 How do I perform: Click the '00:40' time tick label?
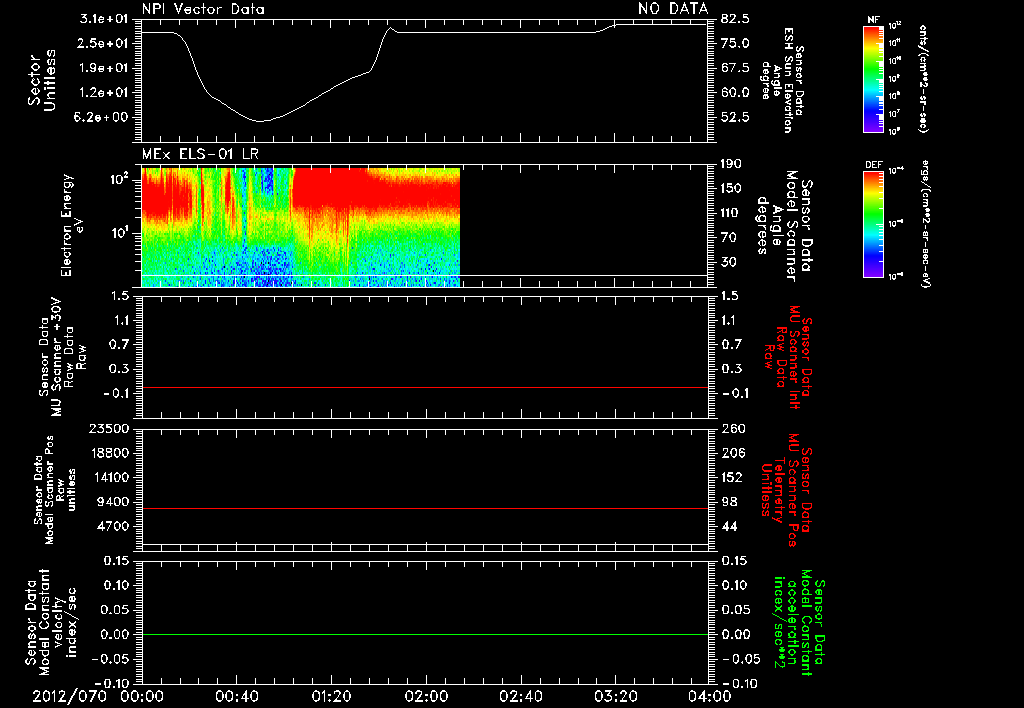[x=237, y=696]
